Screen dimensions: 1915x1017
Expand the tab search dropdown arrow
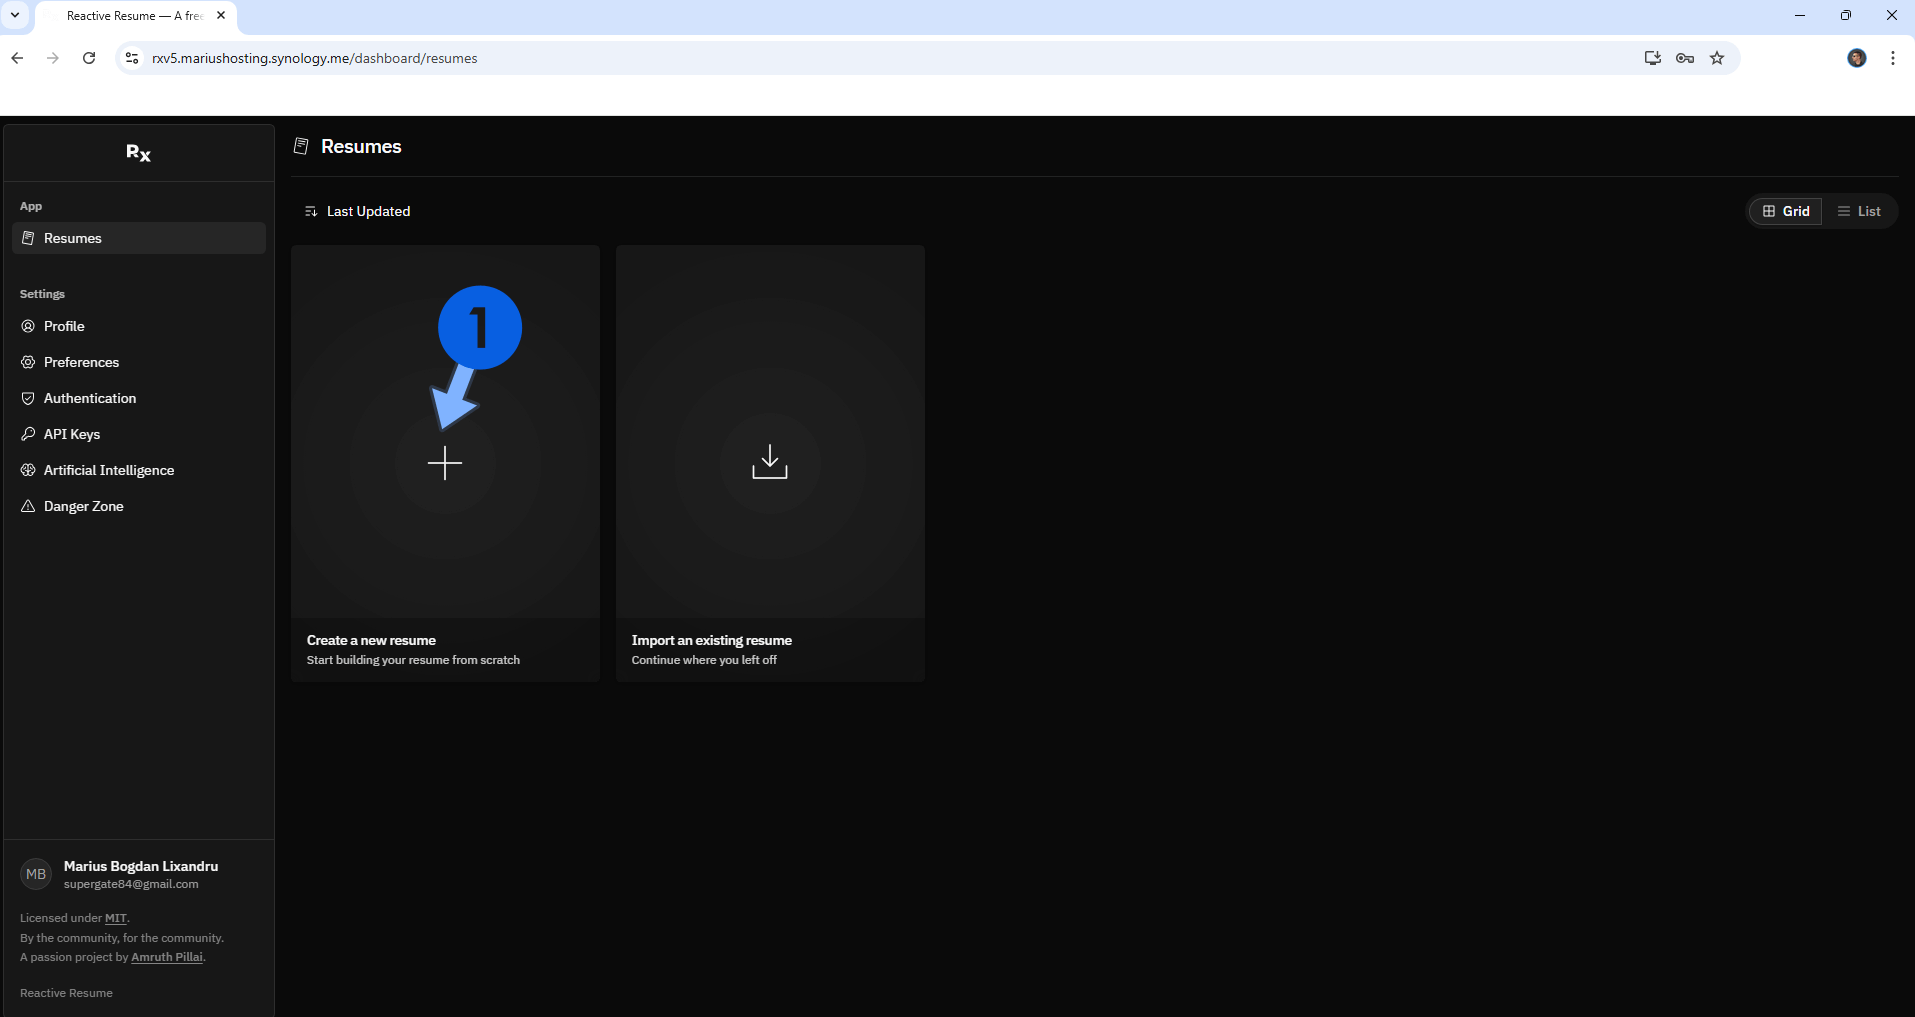pos(15,15)
